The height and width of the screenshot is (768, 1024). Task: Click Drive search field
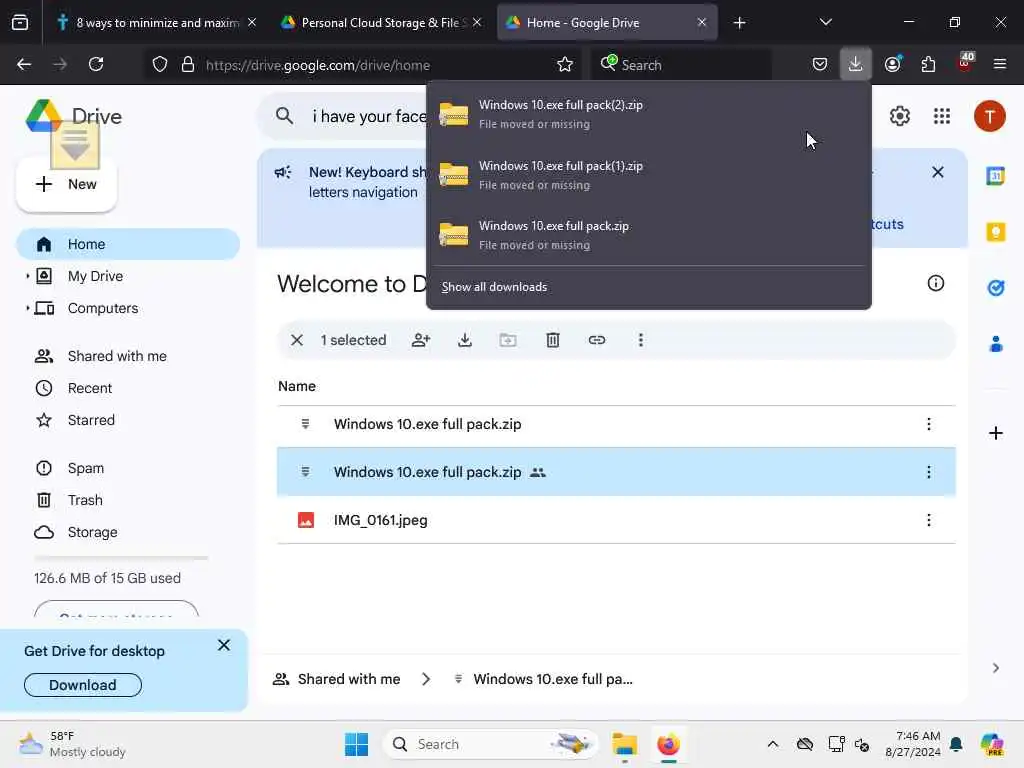[x=342, y=116]
